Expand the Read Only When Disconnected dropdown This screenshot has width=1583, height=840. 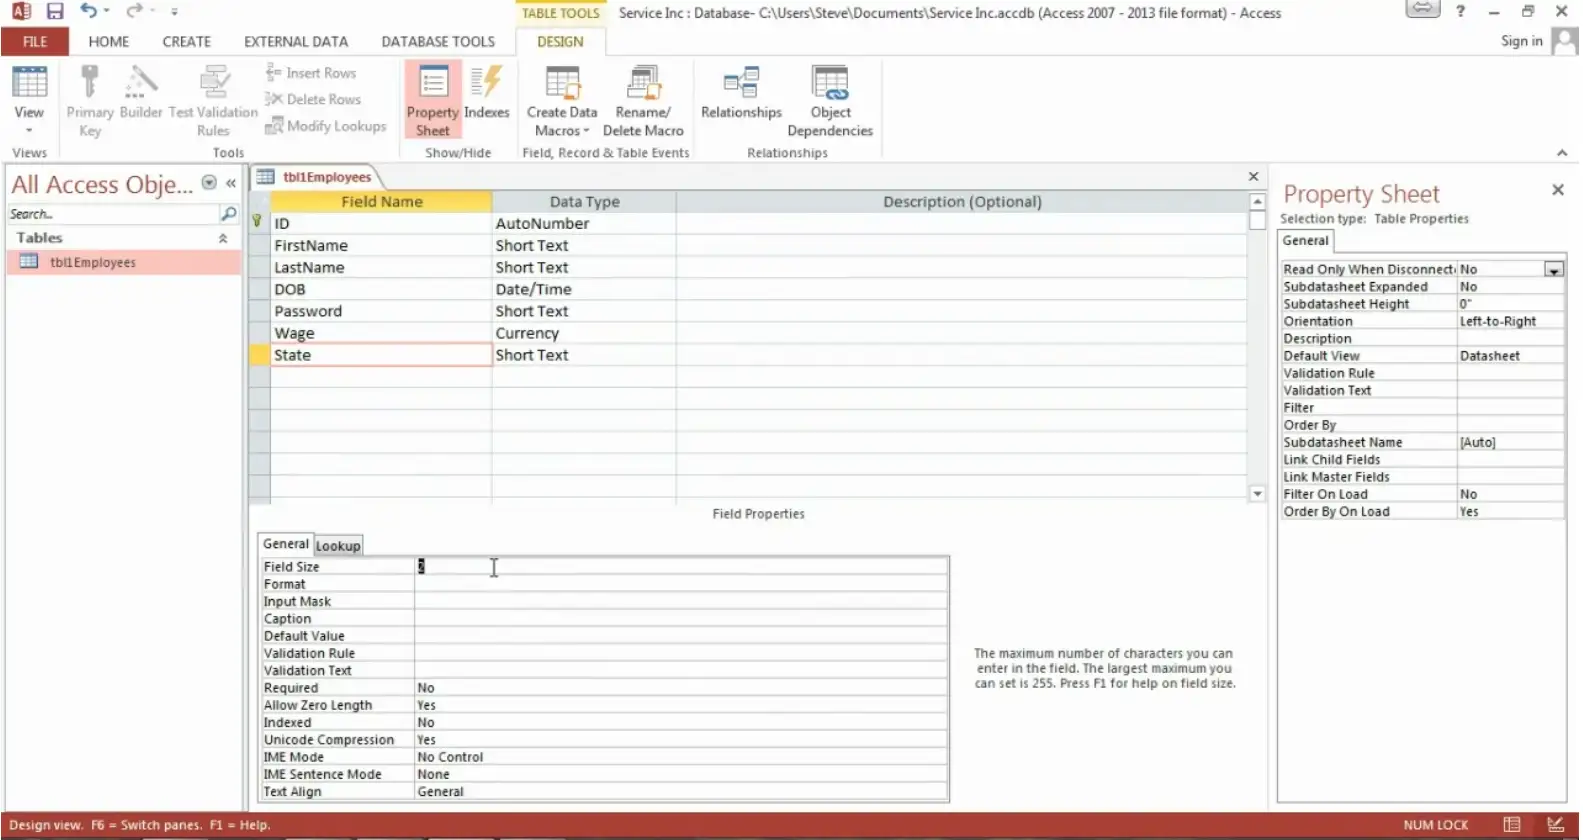(x=1553, y=270)
